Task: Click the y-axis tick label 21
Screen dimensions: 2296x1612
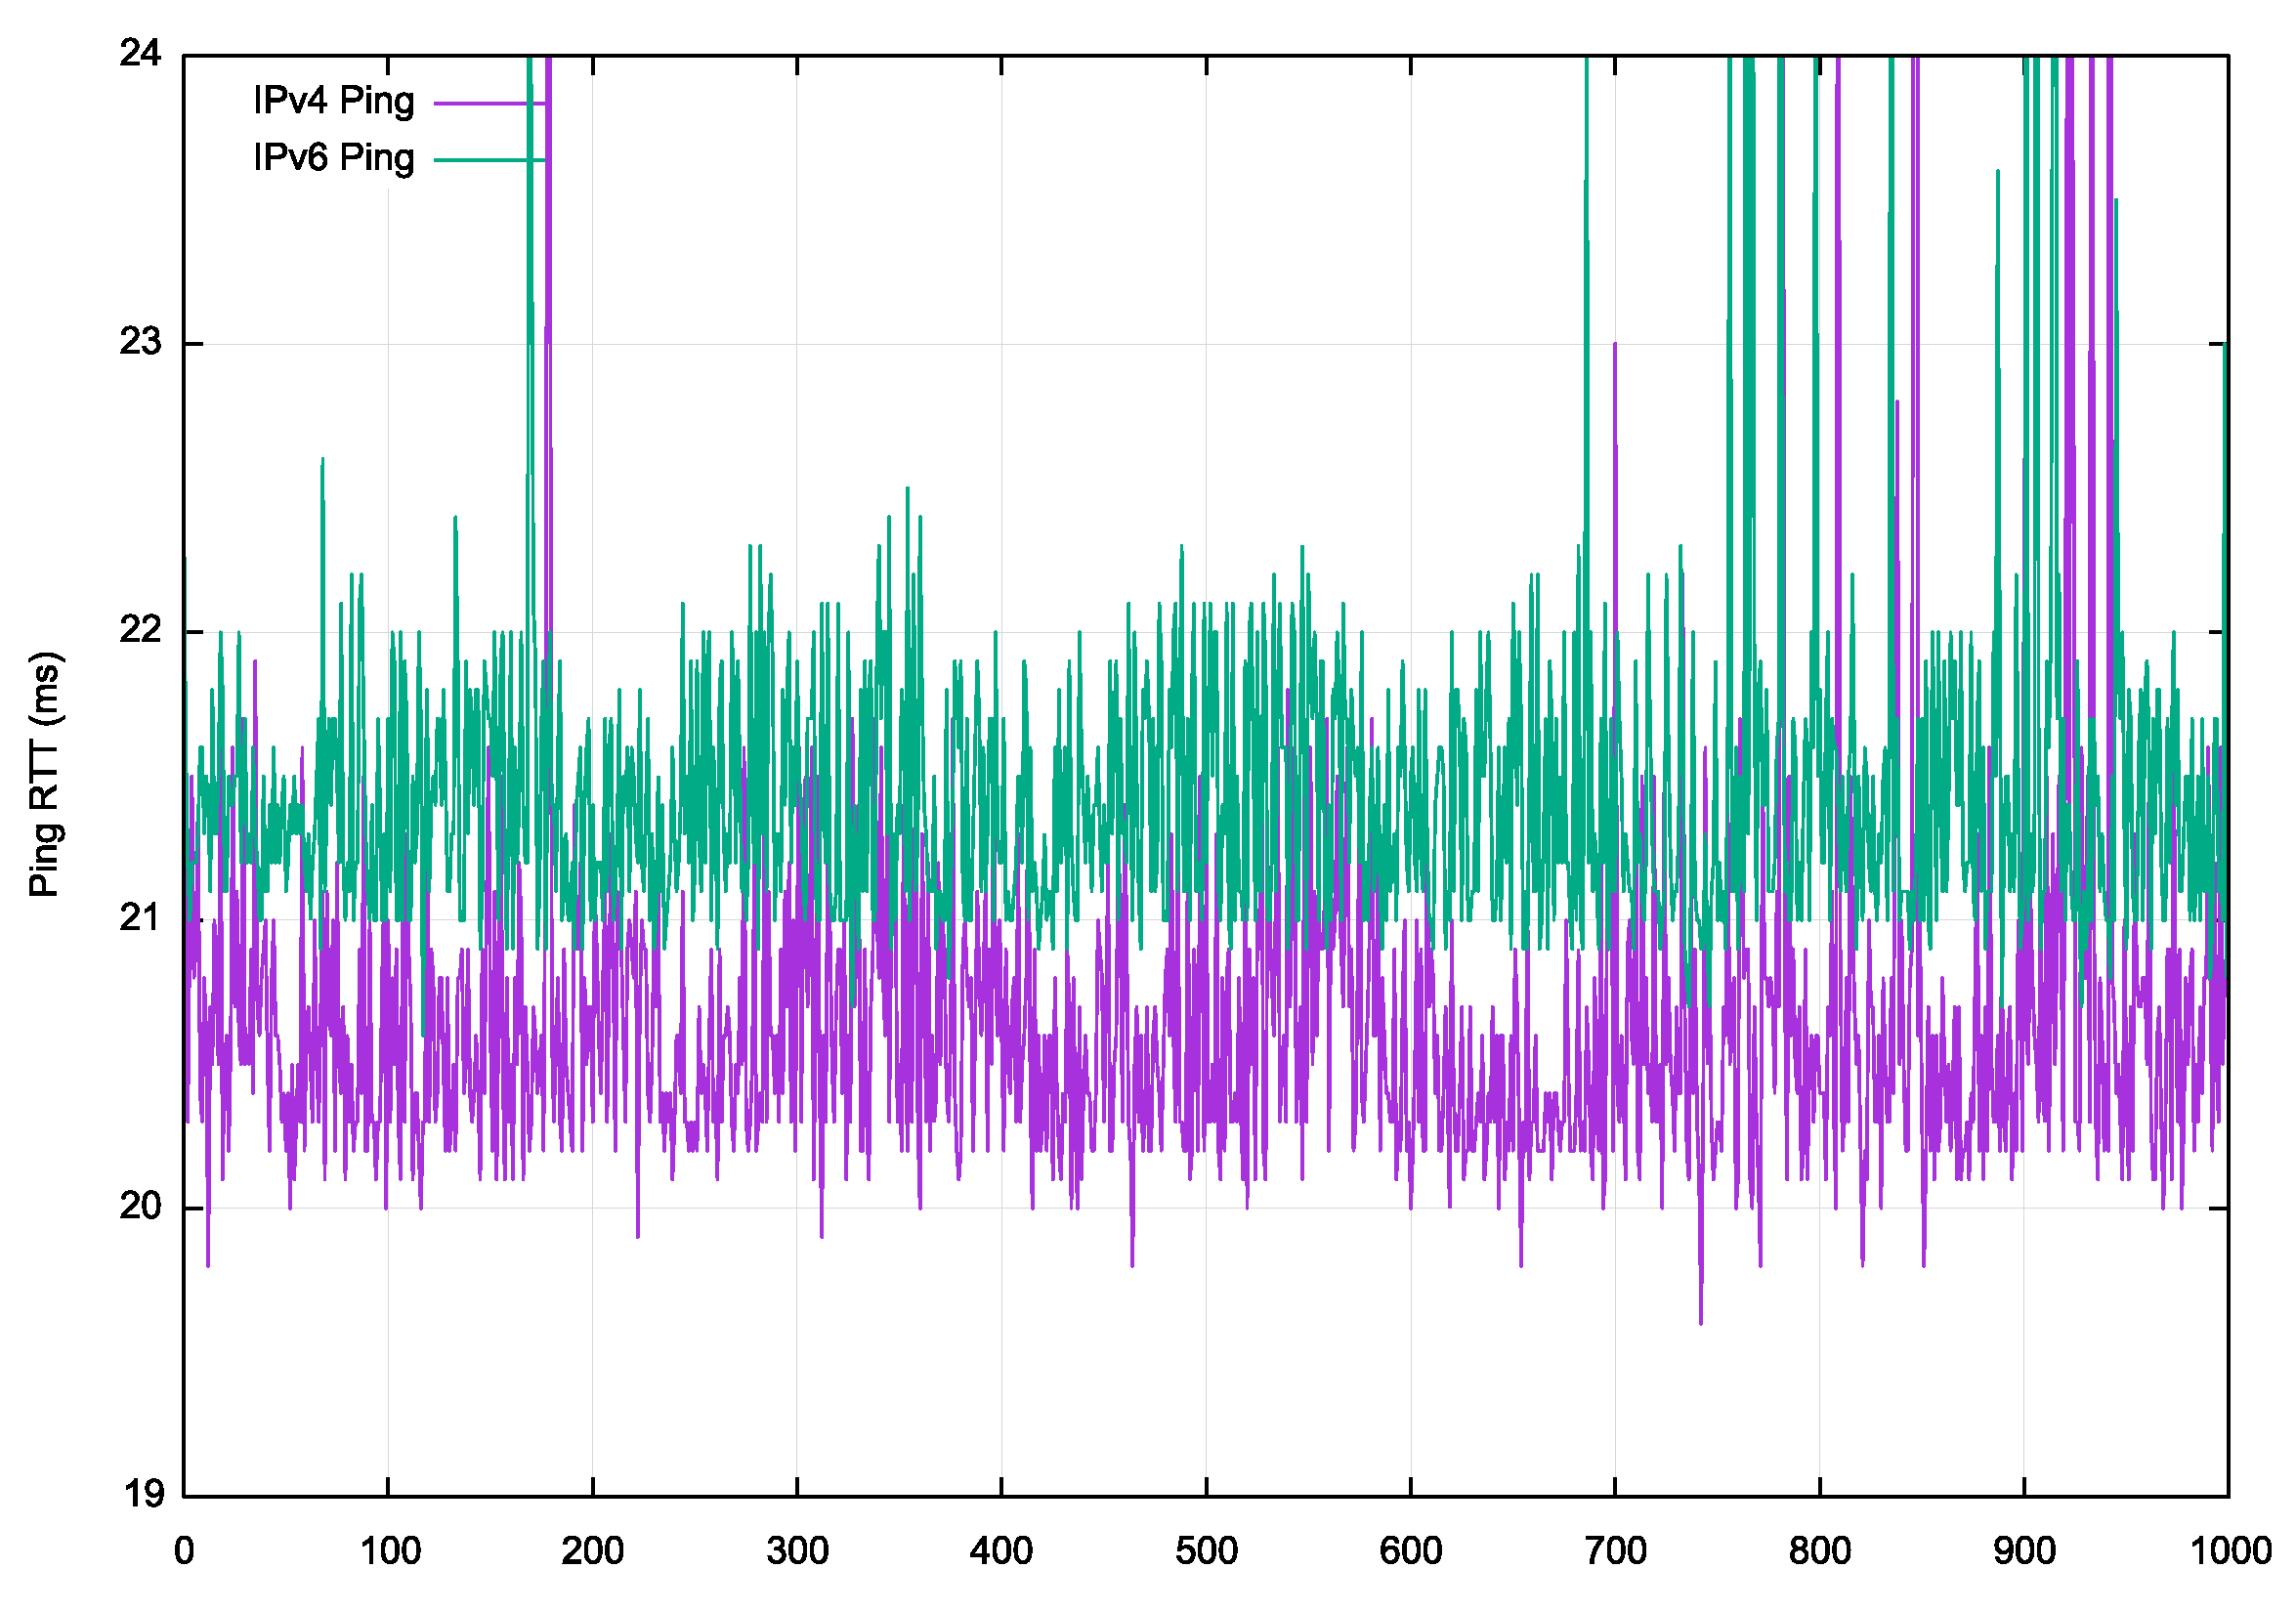Action: pyautogui.click(x=140, y=918)
